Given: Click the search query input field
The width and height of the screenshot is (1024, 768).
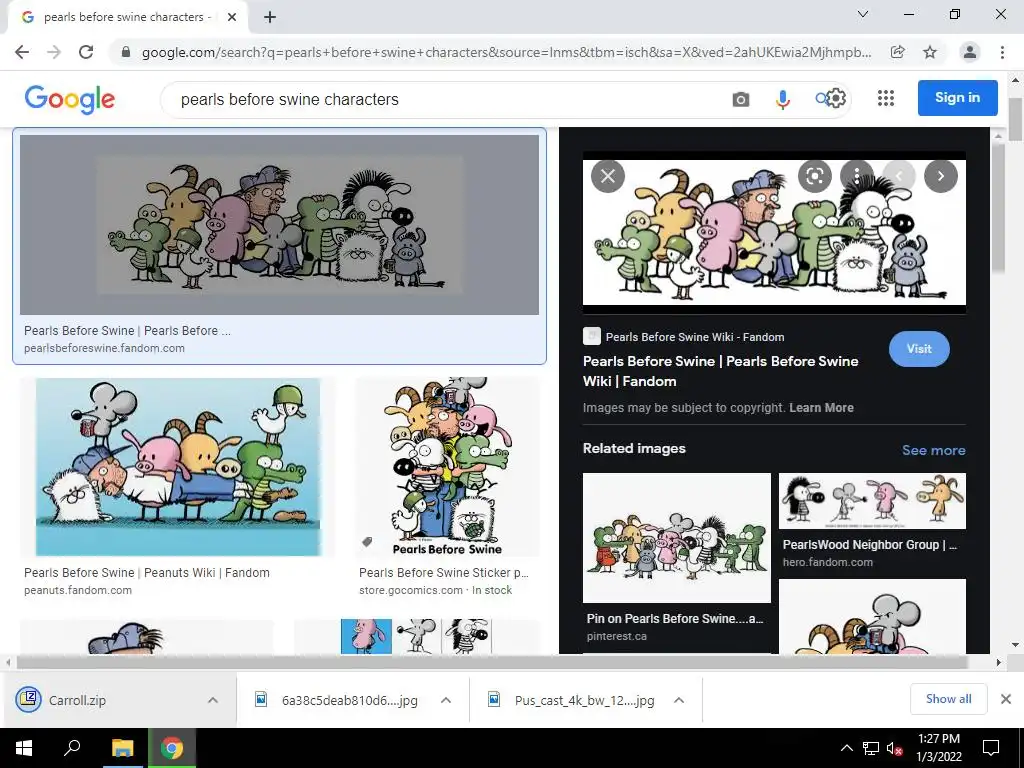Looking at the screenshot, I should (444, 99).
